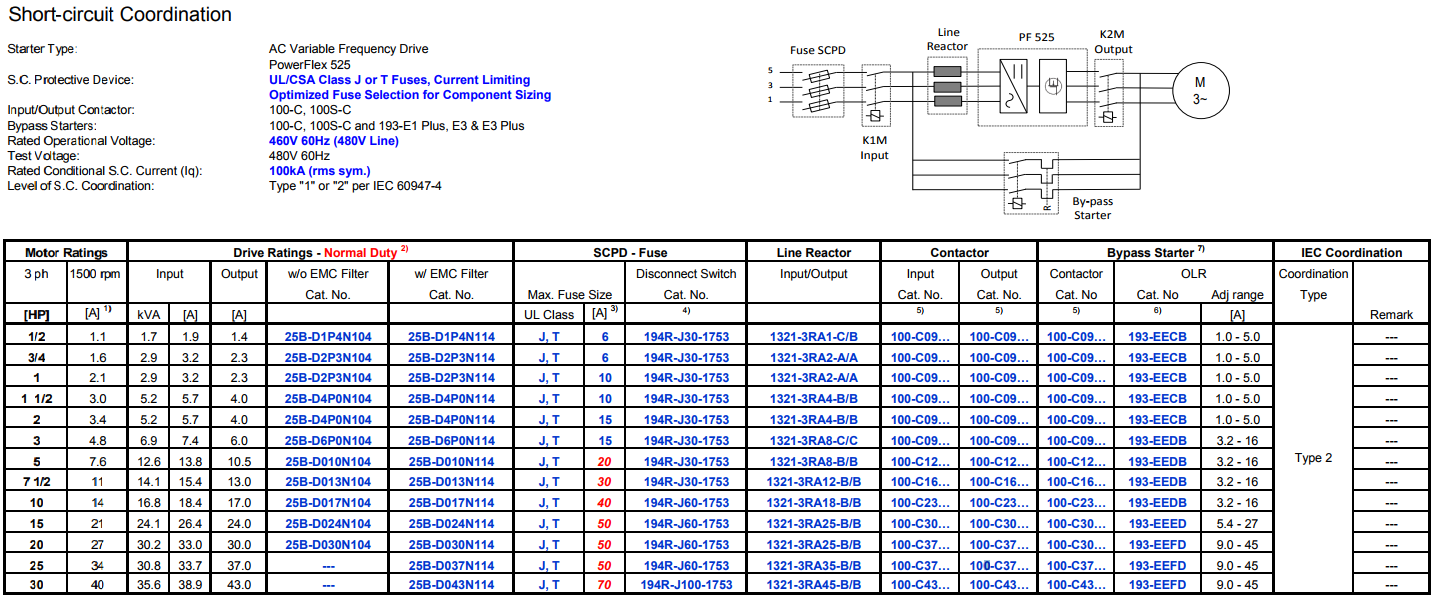Select EMC filter catalog number 25B-D037N114
Screen dimensions: 1431x595
pos(452,565)
